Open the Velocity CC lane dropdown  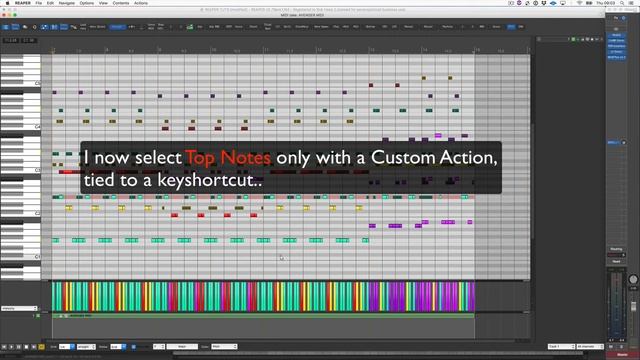coord(19,308)
